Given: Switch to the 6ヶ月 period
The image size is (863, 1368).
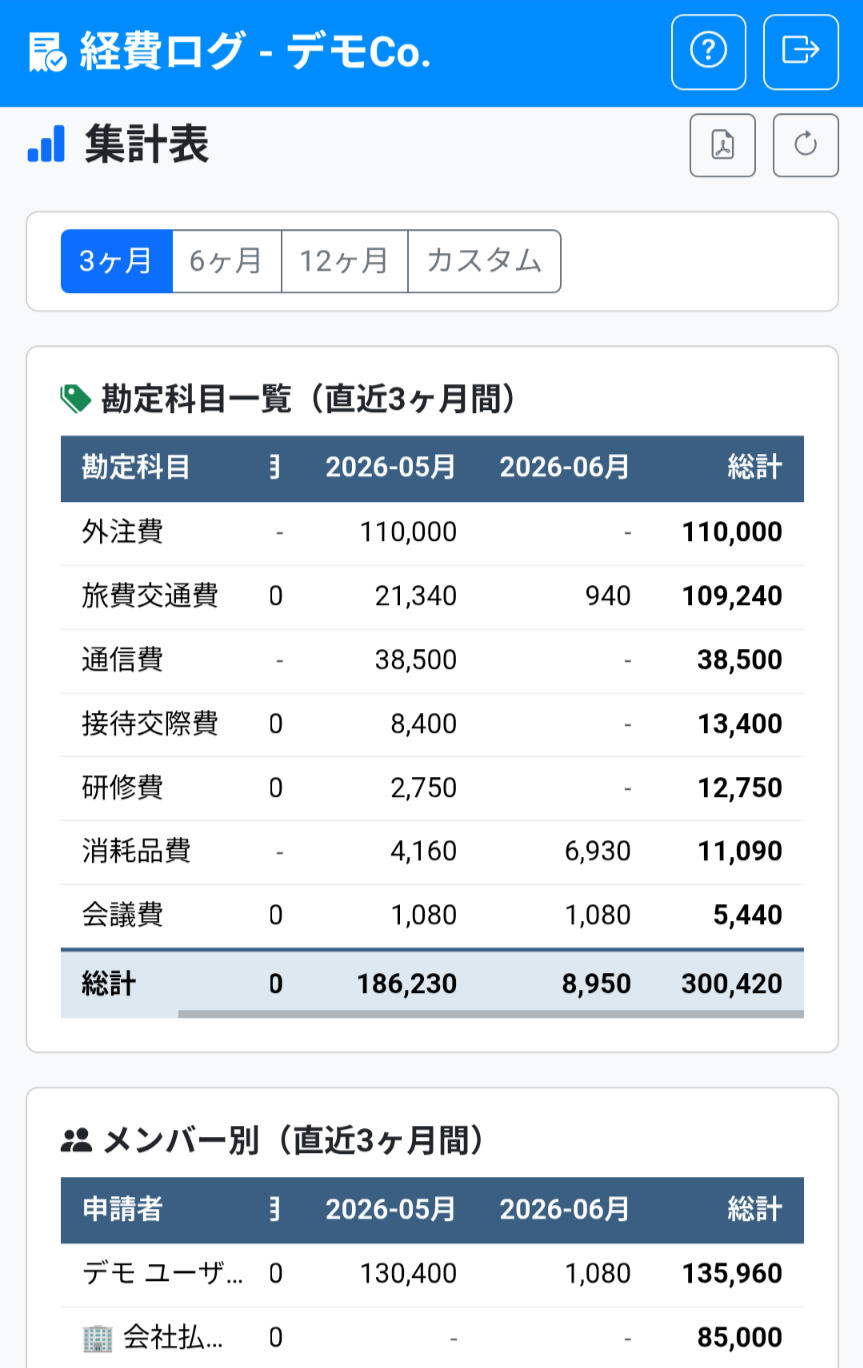Looking at the screenshot, I should 227,261.
